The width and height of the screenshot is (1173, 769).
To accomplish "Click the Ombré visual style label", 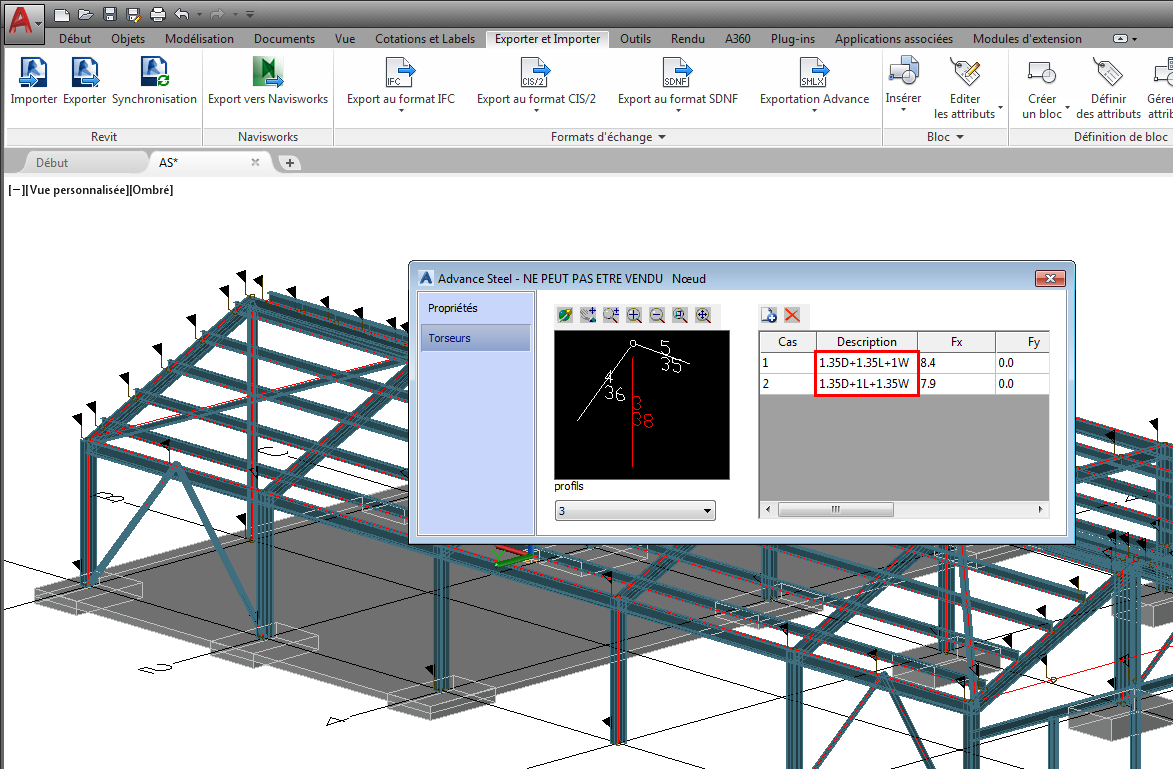I will [x=151, y=190].
